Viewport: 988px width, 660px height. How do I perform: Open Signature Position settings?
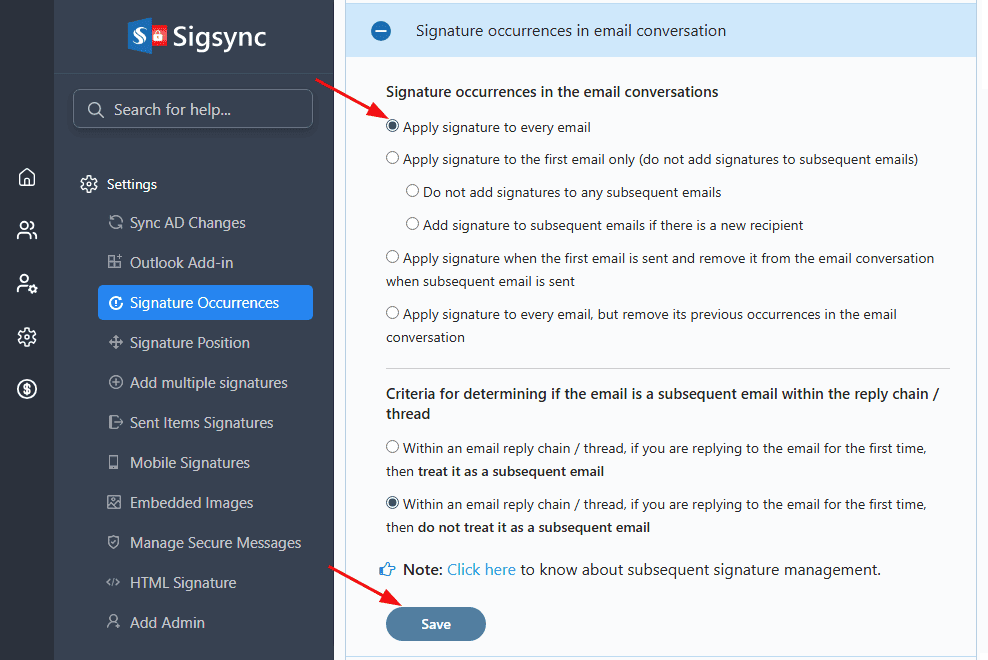coord(189,343)
